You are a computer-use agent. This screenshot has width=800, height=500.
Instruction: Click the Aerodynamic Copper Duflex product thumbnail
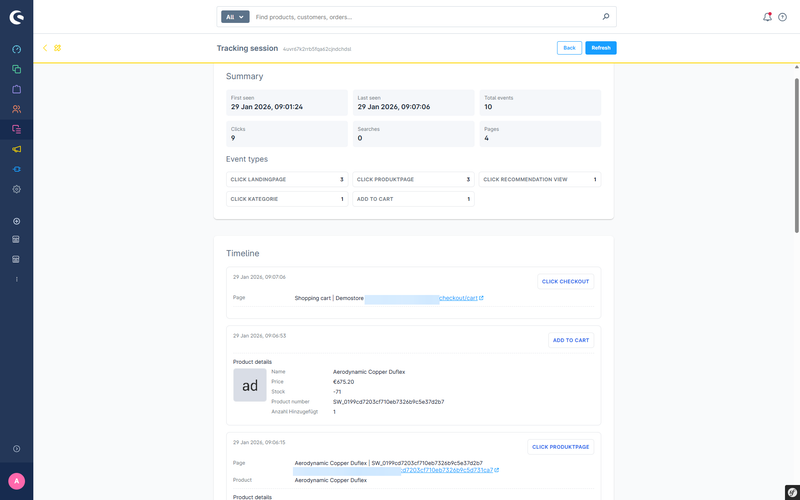click(x=250, y=385)
